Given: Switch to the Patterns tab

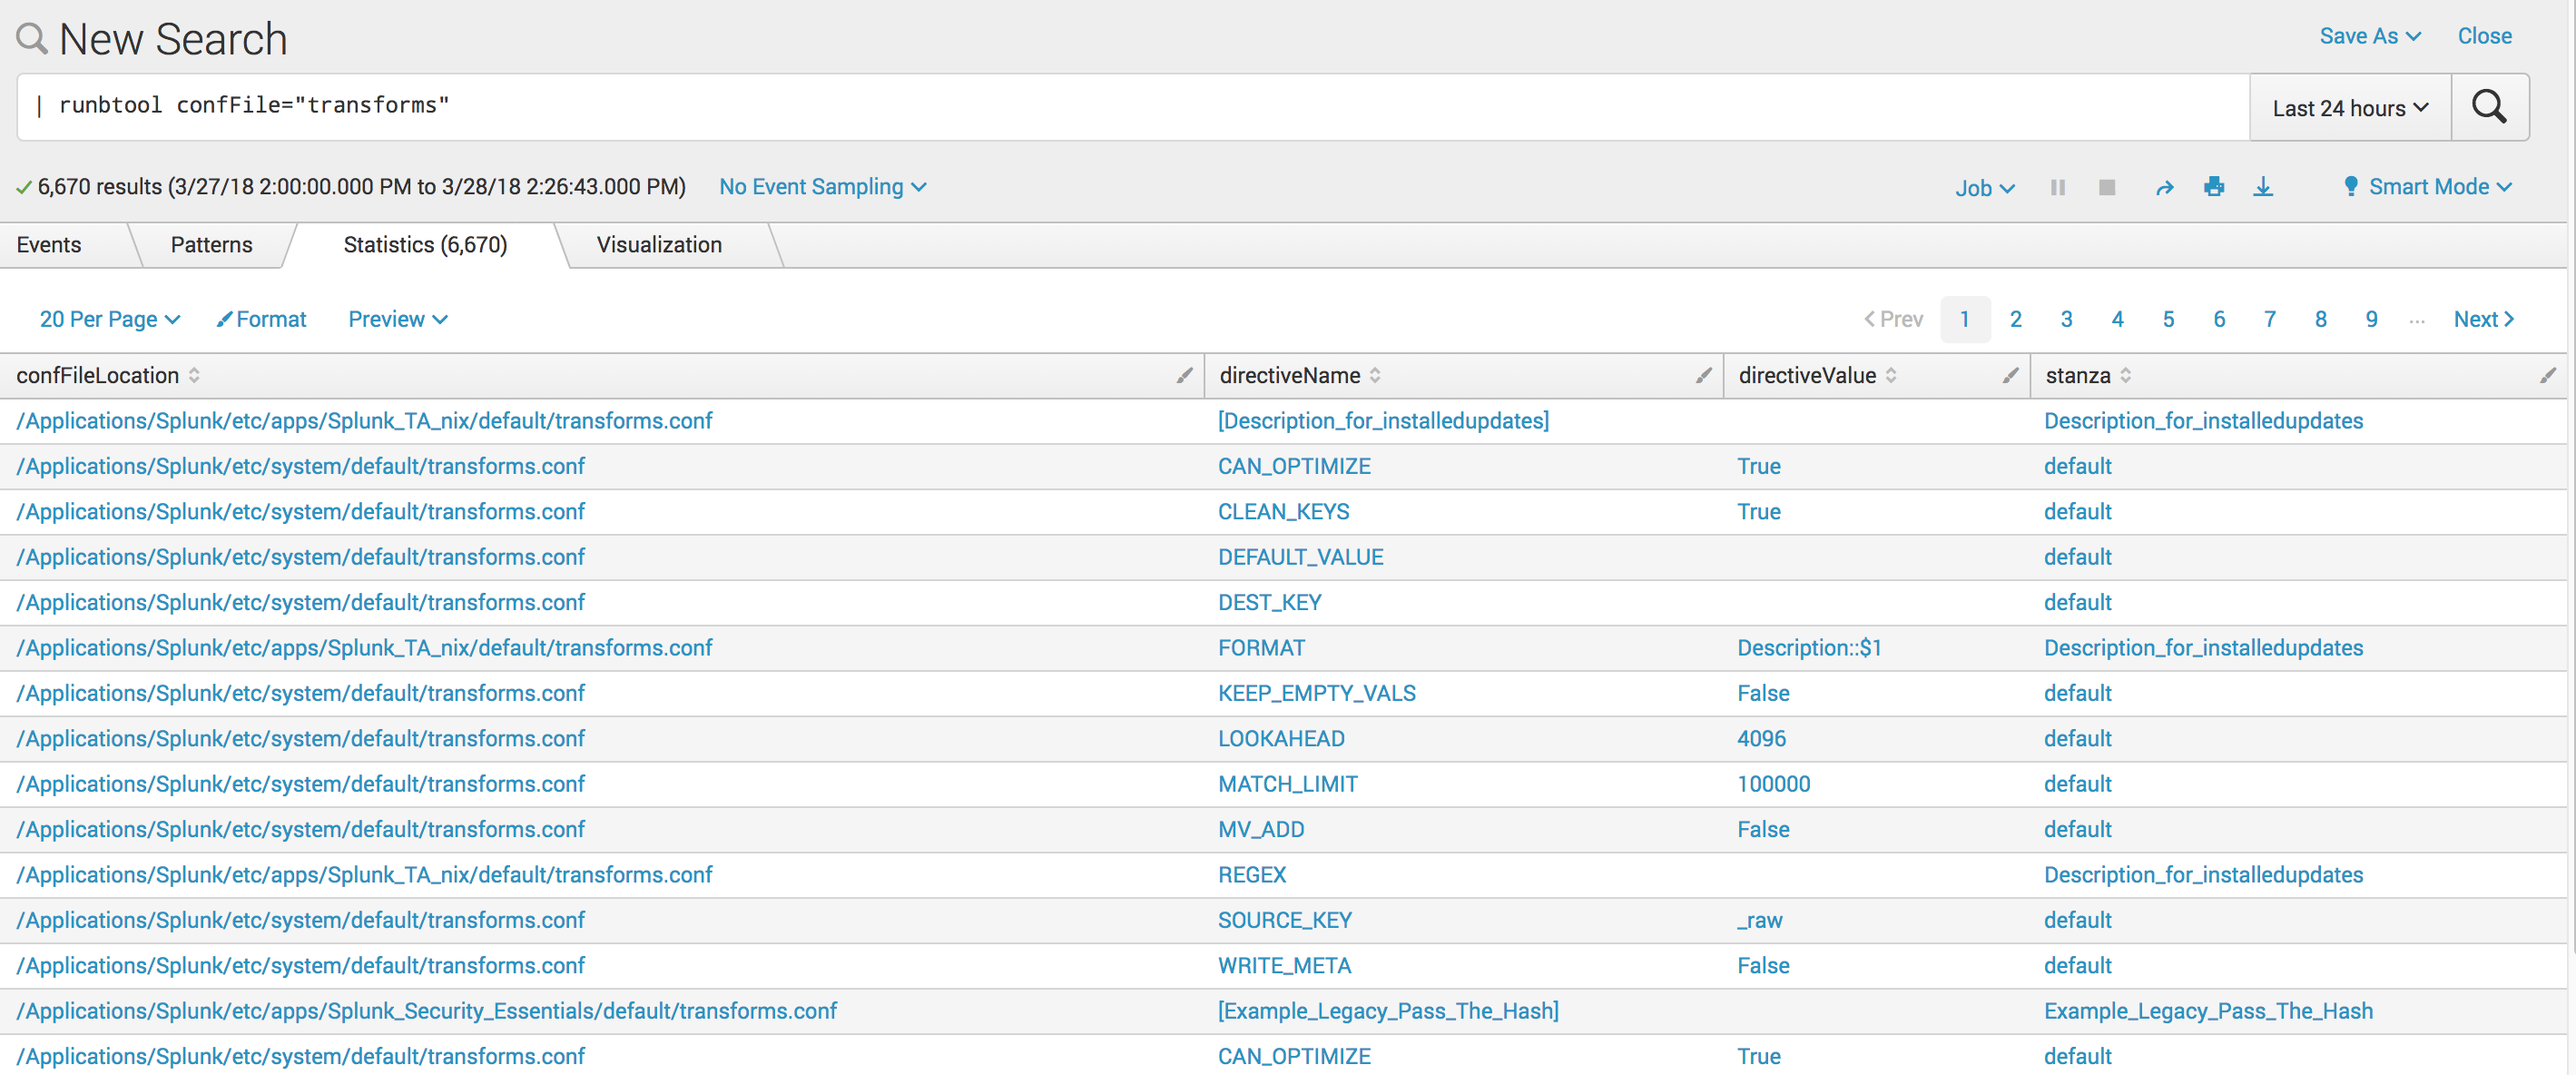Looking at the screenshot, I should pyautogui.click(x=211, y=245).
